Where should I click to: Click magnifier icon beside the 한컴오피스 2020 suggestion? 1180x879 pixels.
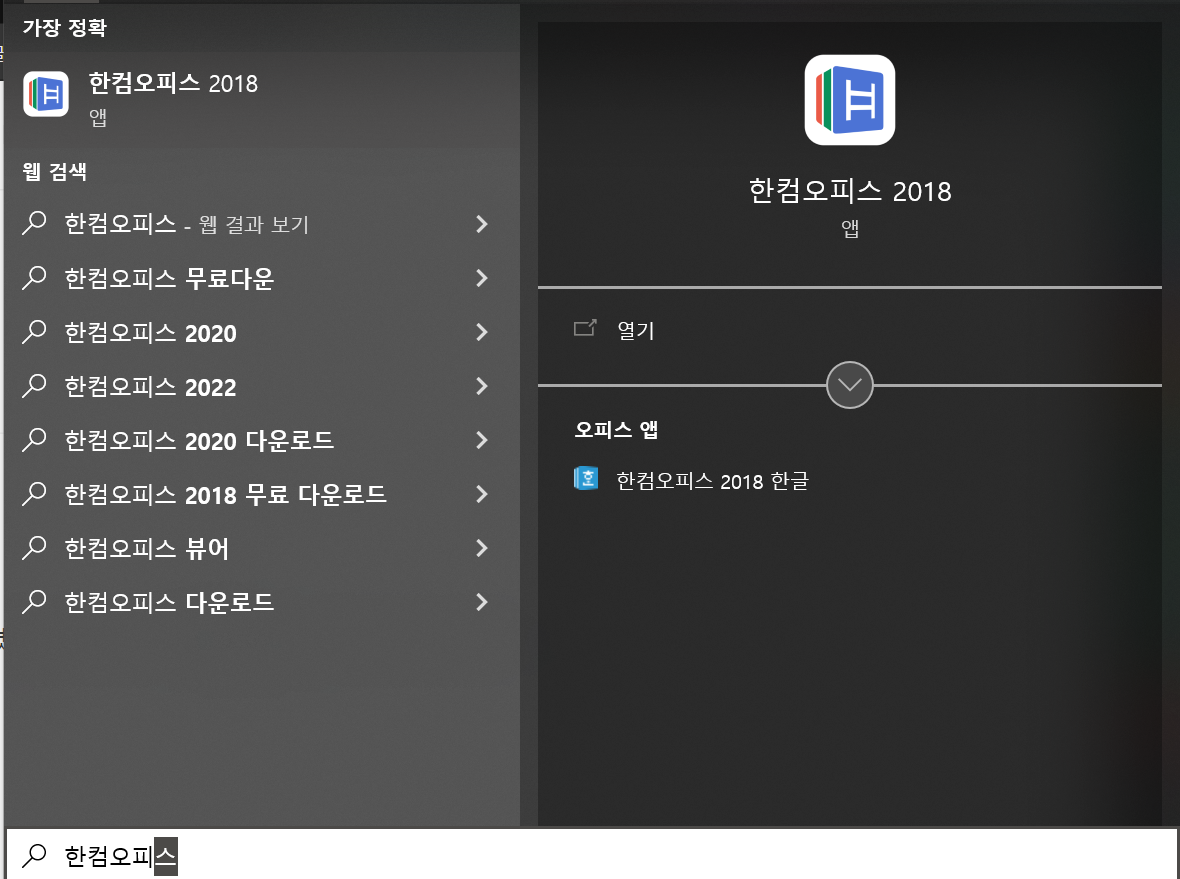point(35,332)
